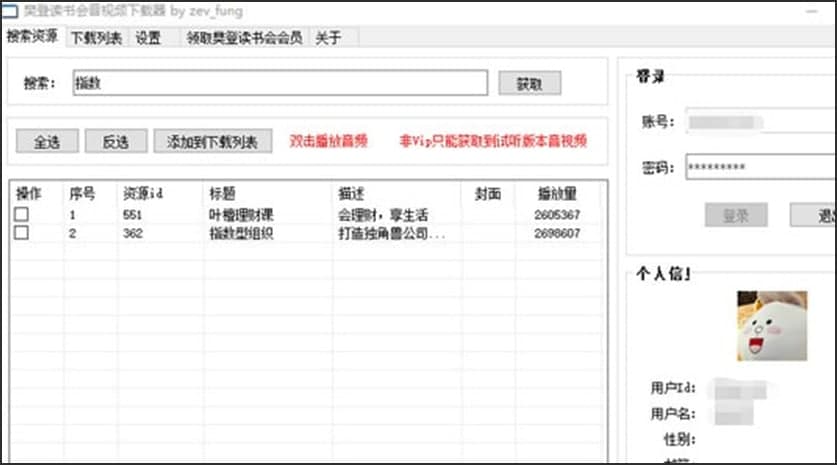
Task: Tick the checkbox for row 叶檀理财课
Action: tap(21, 214)
